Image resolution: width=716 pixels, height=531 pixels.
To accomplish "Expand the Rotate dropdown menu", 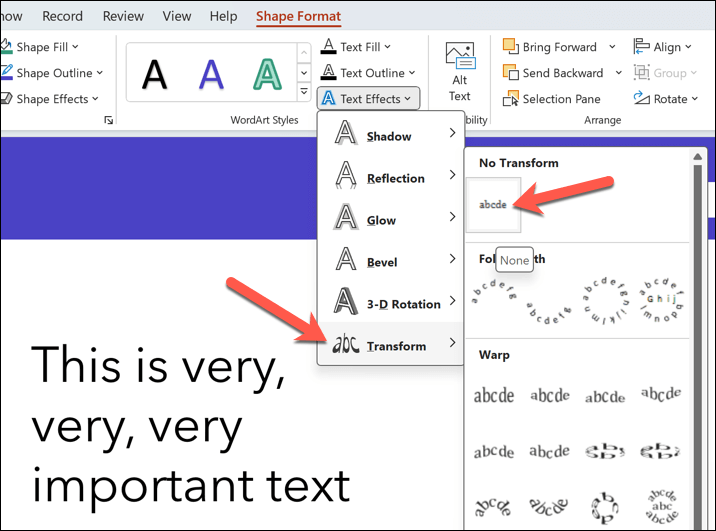I will click(662, 99).
